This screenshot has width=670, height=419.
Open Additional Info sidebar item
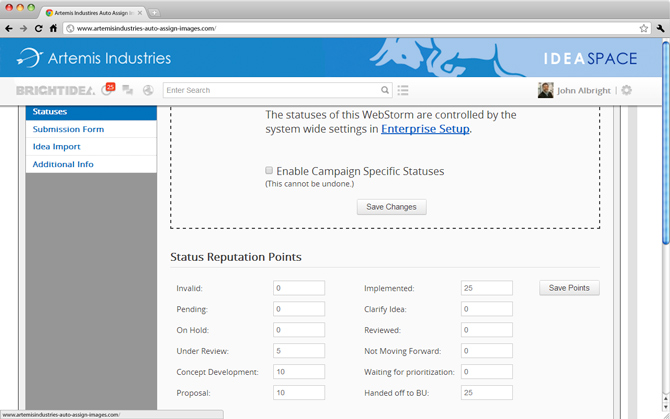[x=91, y=164]
